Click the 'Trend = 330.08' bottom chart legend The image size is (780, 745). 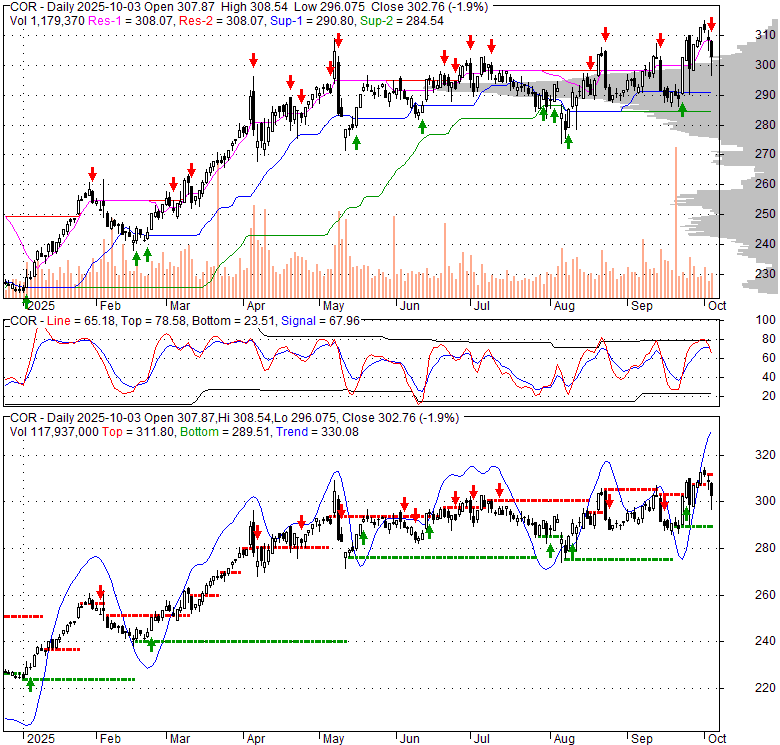[317, 432]
